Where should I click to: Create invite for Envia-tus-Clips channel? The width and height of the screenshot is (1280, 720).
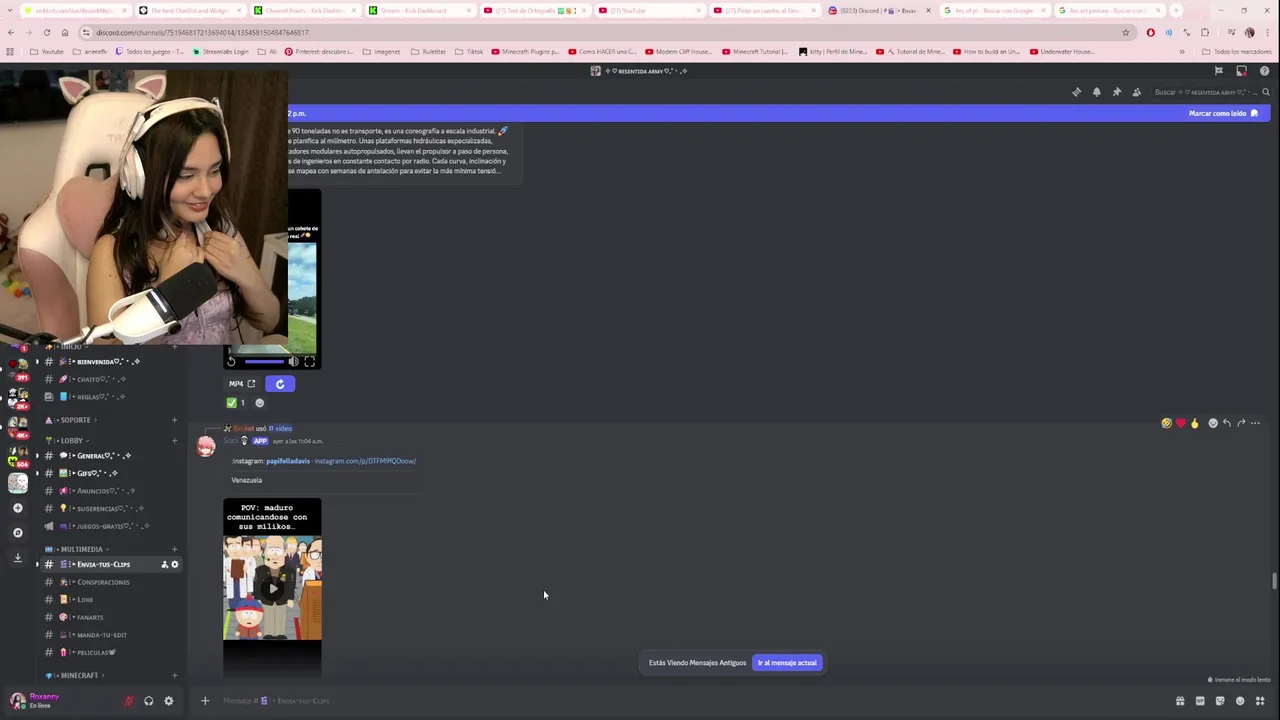click(x=164, y=565)
